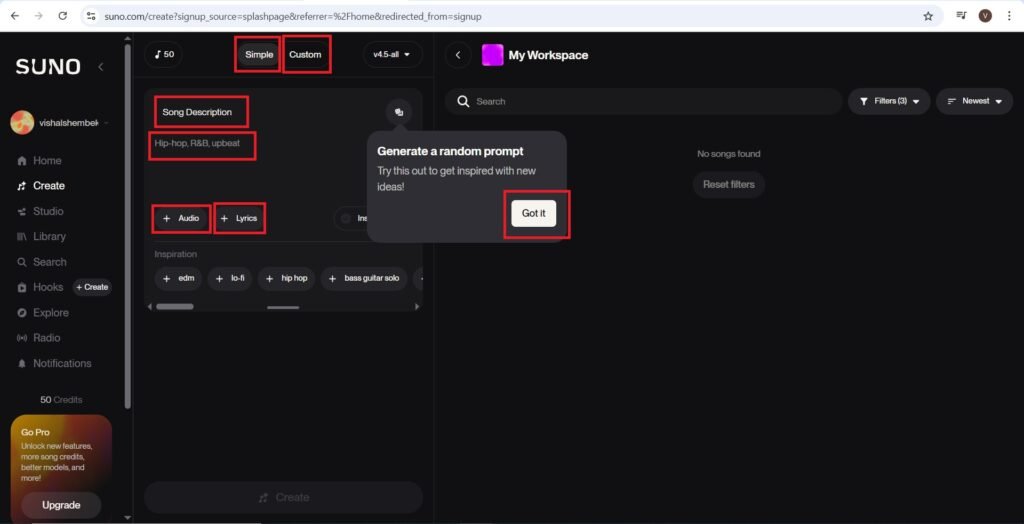Reload the page with the refresh icon
The width and height of the screenshot is (1024, 524).
click(63, 16)
